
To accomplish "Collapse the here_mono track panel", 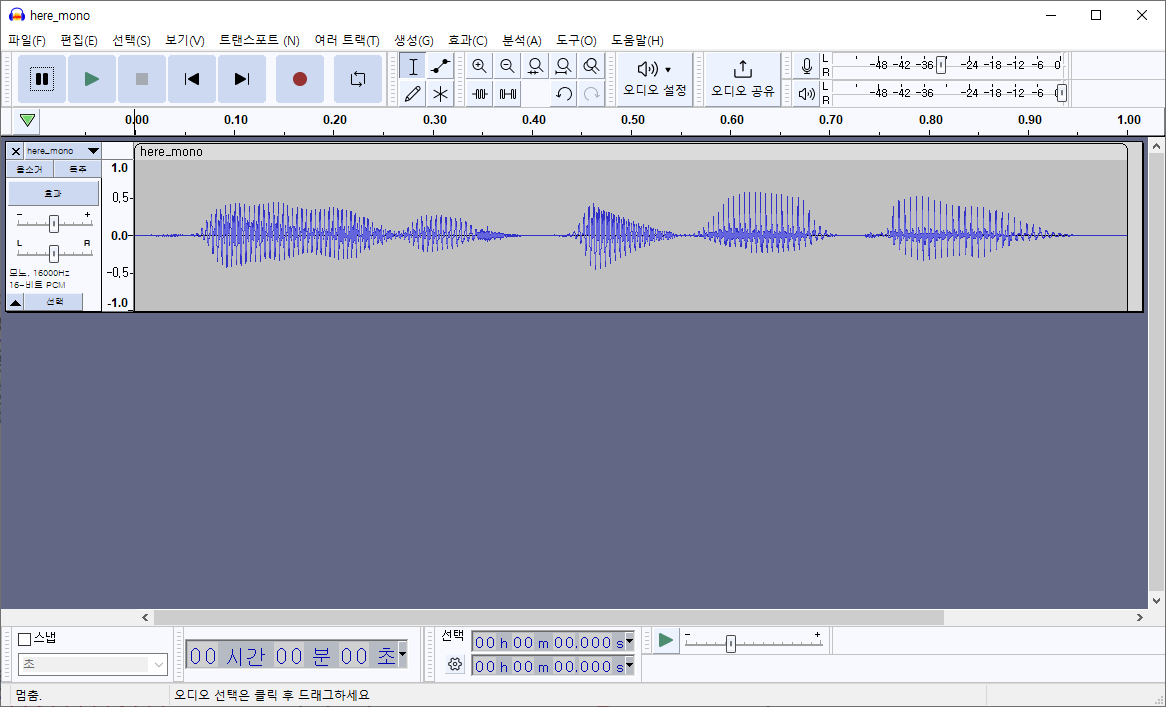I will [17, 300].
